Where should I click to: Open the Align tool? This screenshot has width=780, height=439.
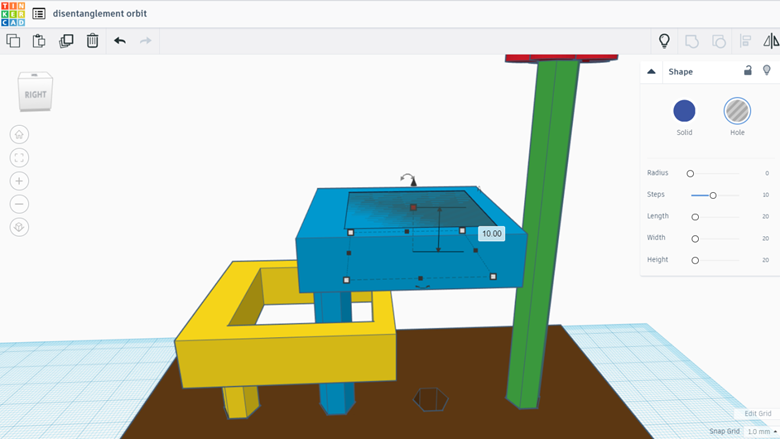point(745,41)
